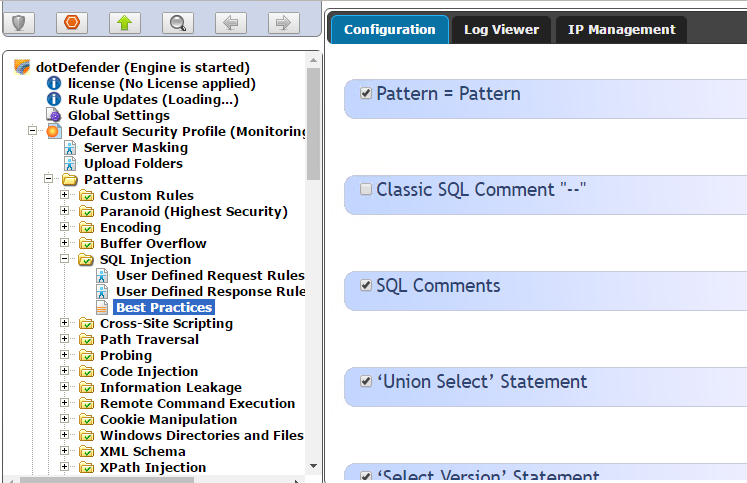Toggle the 'Select Version' Statement checkbox
747x483 pixels.
click(x=365, y=475)
